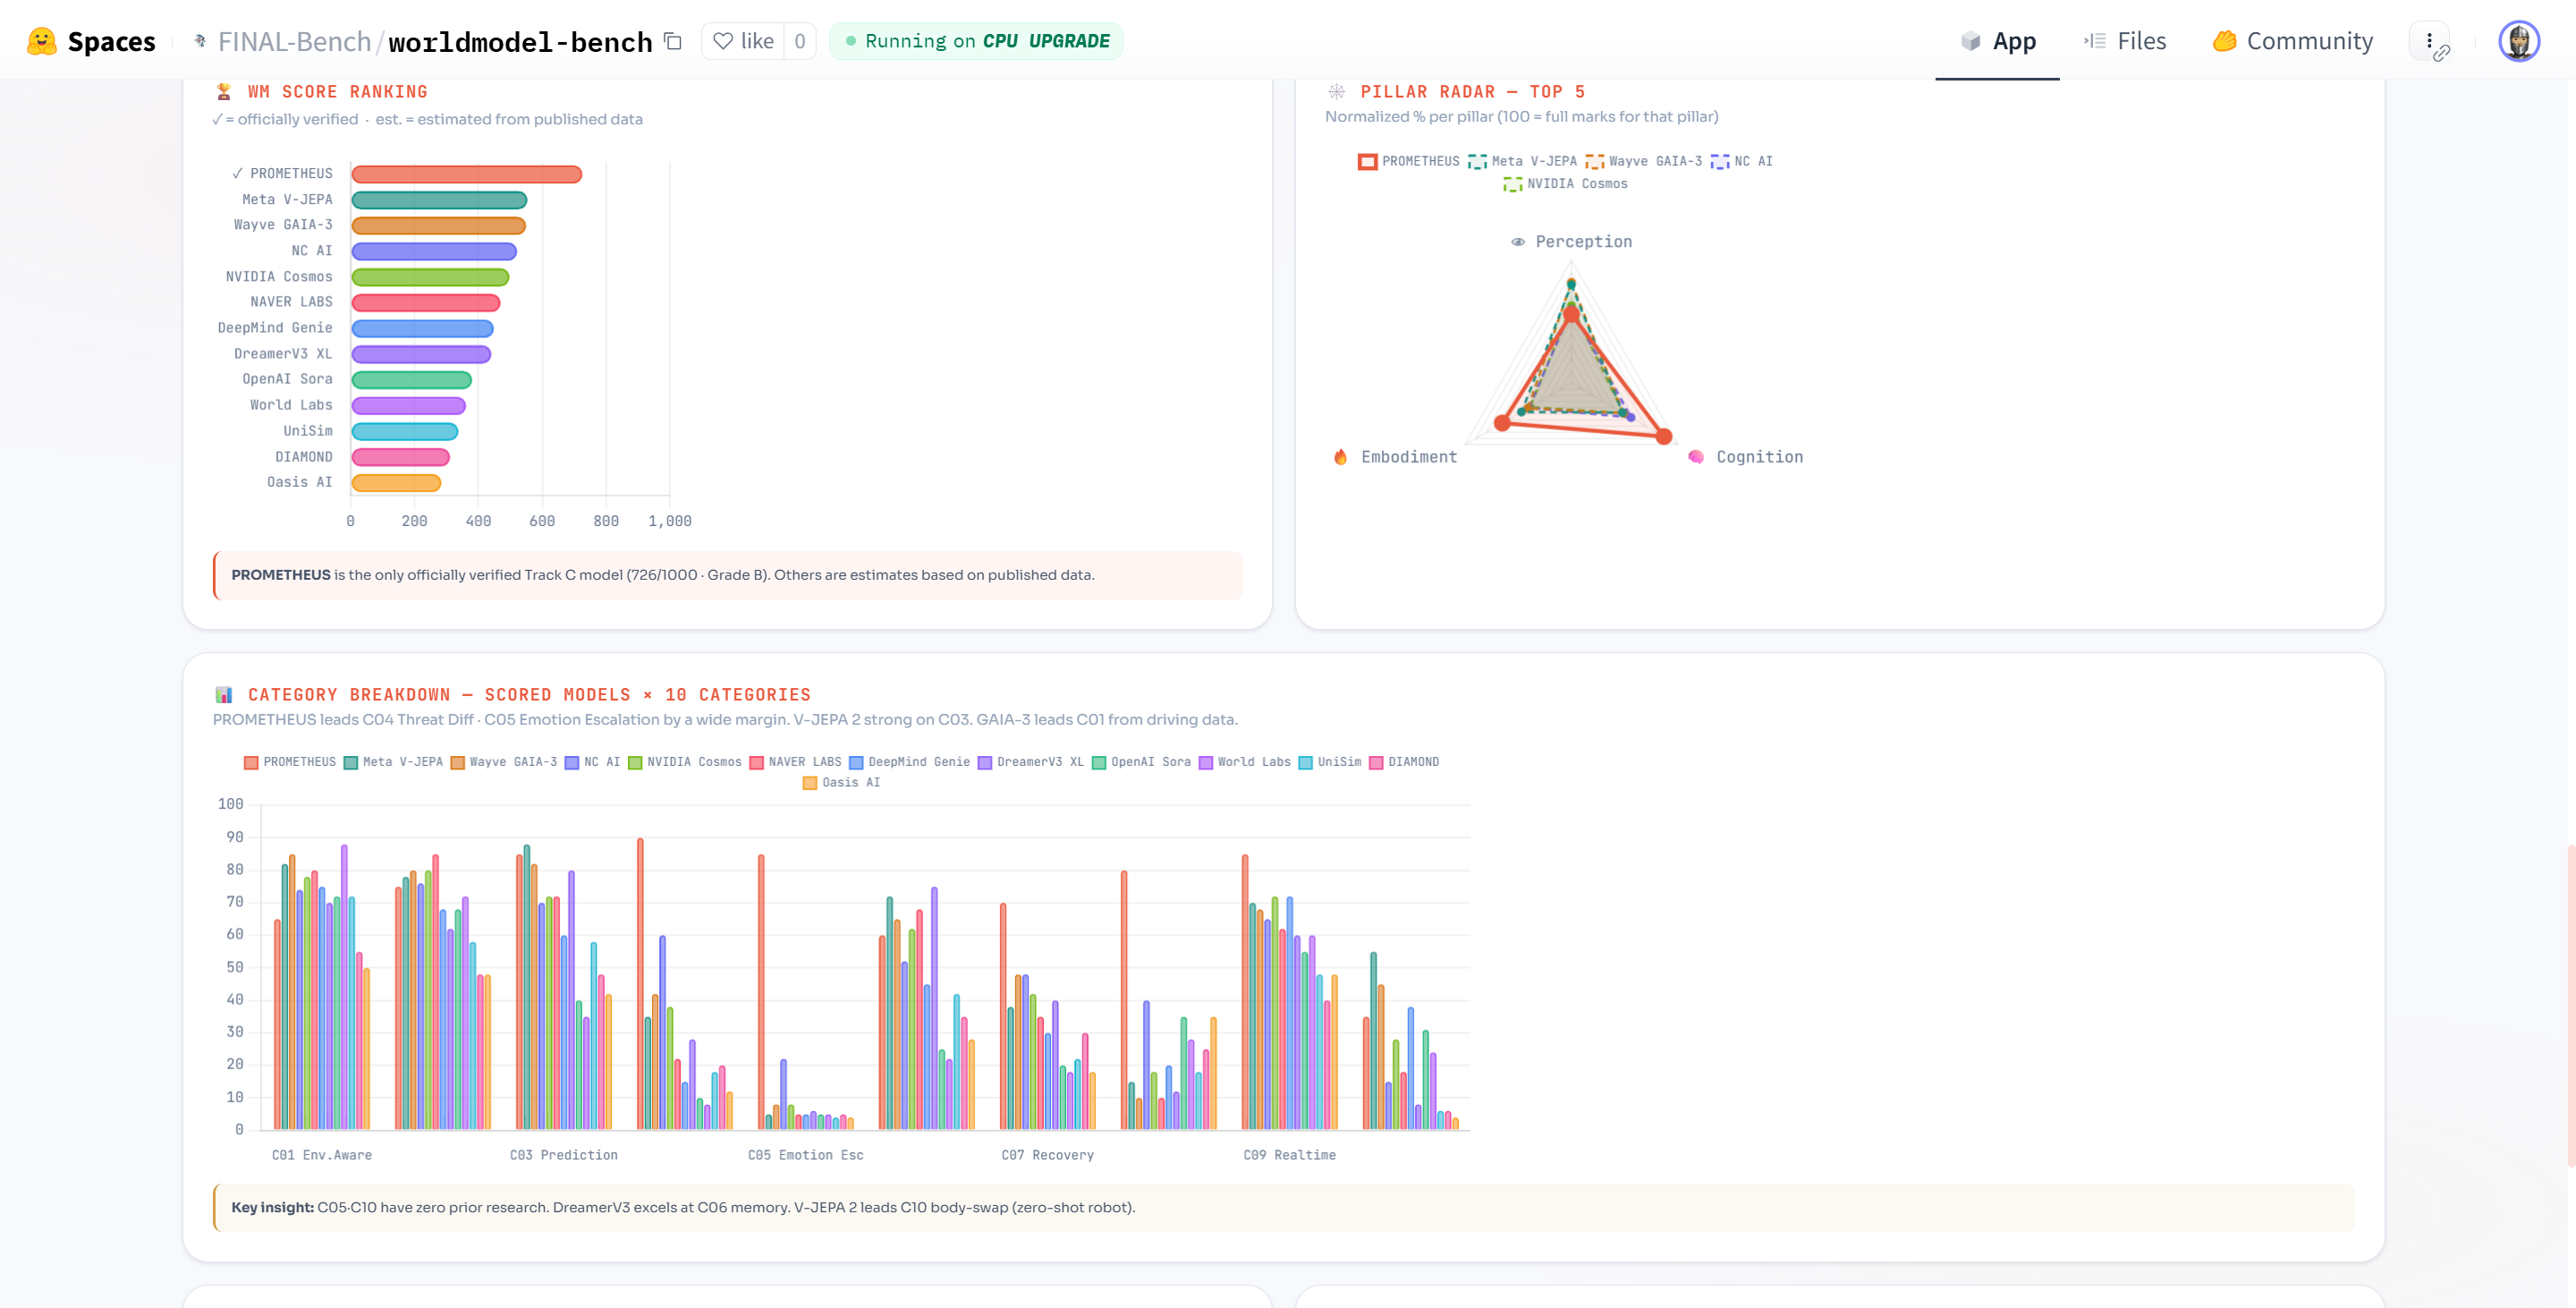
Task: Click the small icon before FINAL-Bench
Action: pyautogui.click(x=200, y=41)
